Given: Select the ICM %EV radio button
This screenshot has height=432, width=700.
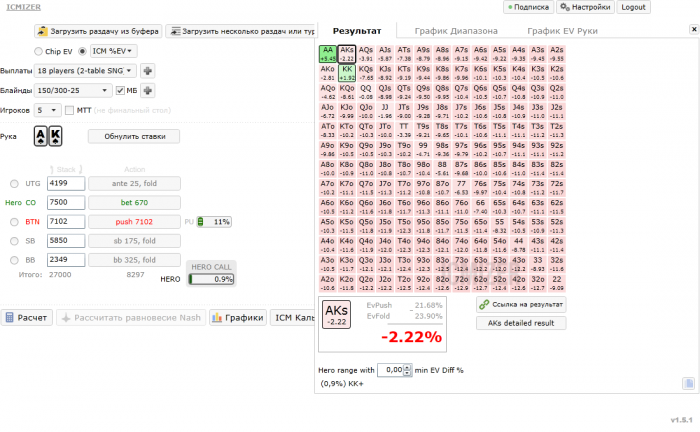Looking at the screenshot, I should click(82, 51).
